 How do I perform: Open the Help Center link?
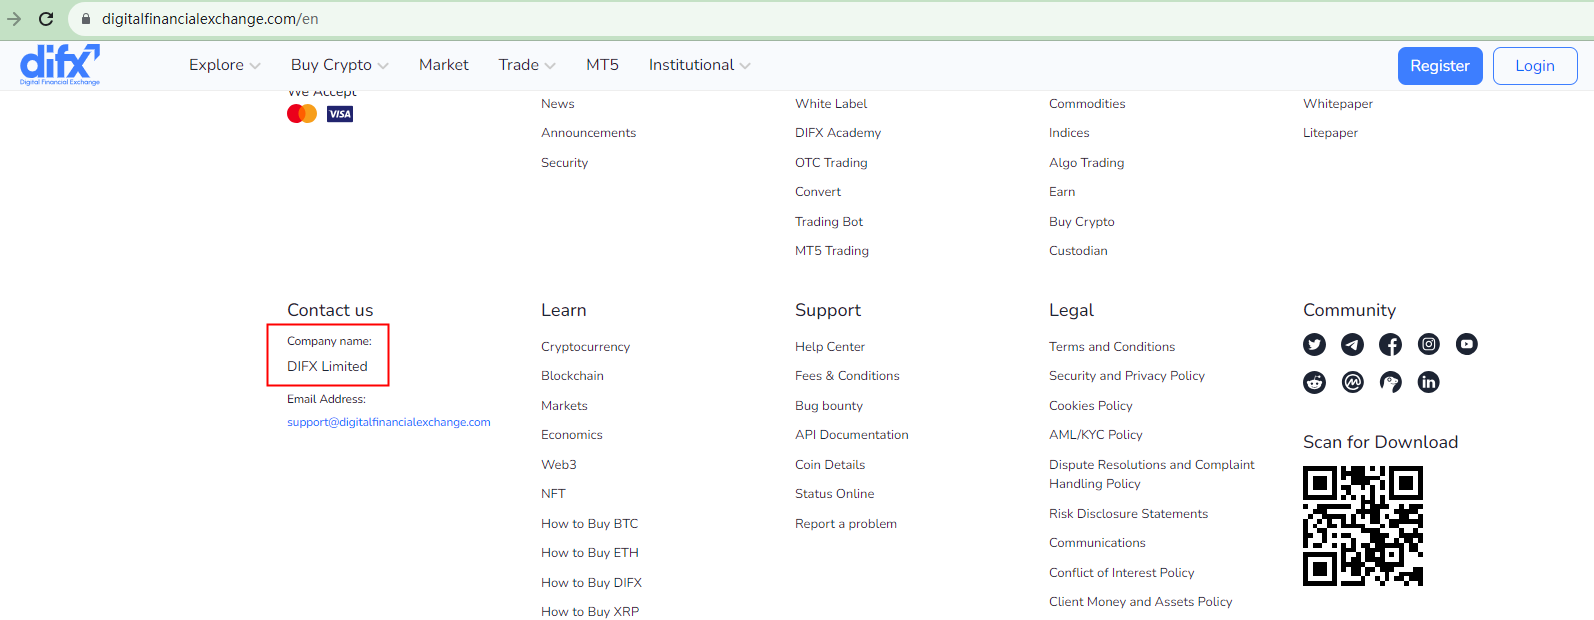point(830,347)
